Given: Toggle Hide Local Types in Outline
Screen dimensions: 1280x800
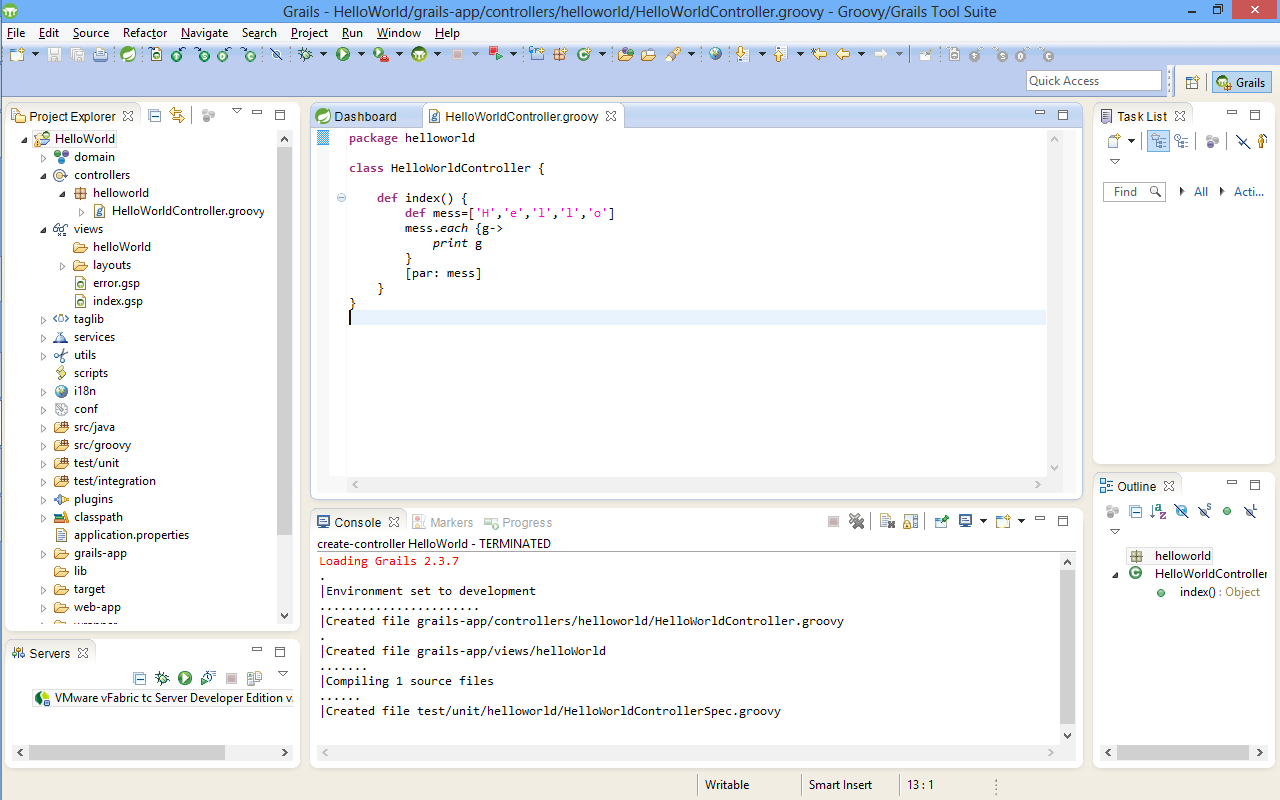Looking at the screenshot, I should pyautogui.click(x=1250, y=511).
